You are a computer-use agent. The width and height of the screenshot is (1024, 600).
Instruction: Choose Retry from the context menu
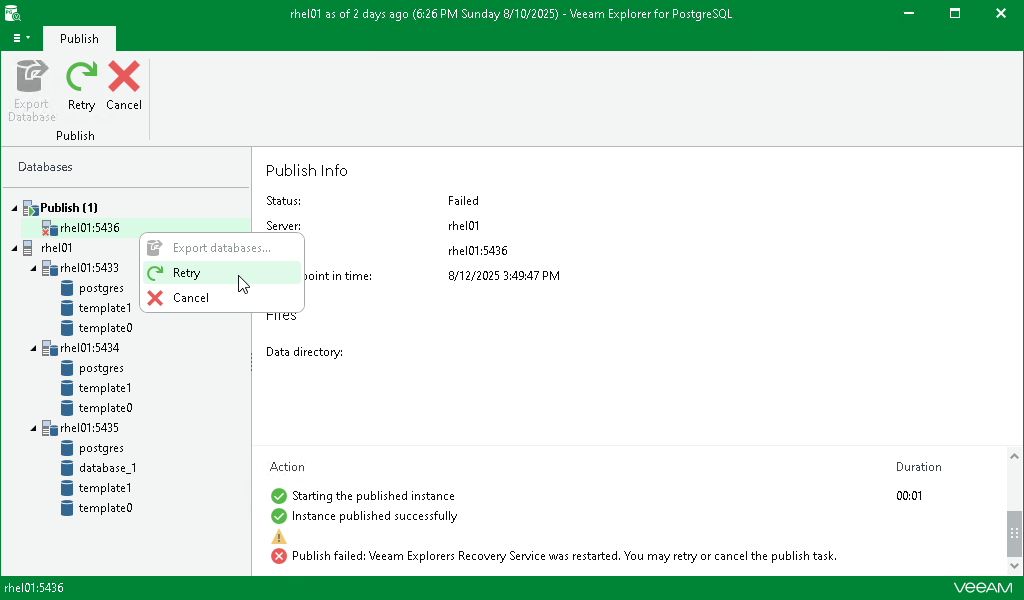coord(222,273)
